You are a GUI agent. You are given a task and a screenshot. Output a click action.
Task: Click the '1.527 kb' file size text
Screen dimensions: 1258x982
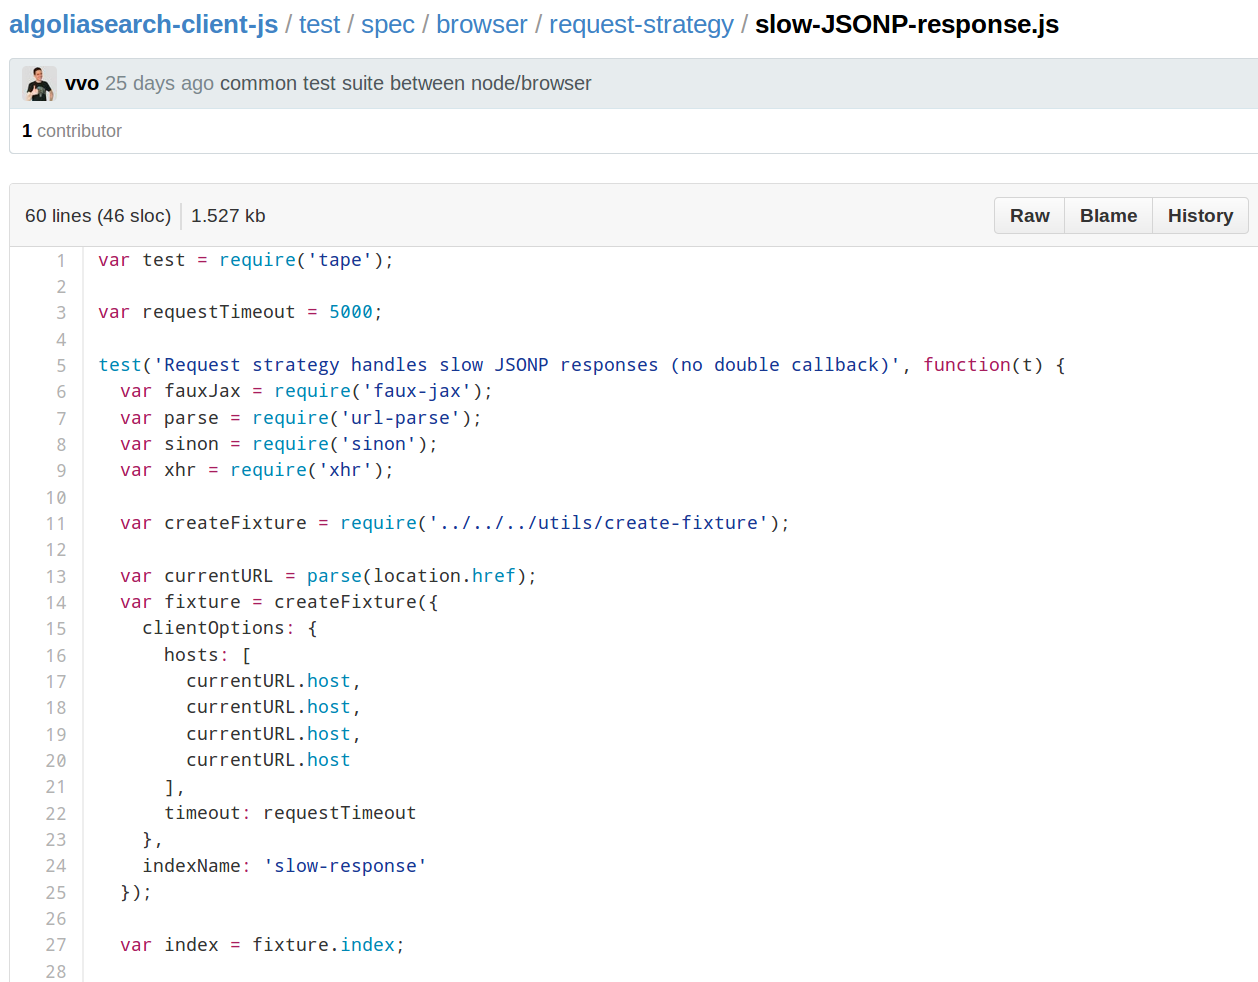click(228, 216)
